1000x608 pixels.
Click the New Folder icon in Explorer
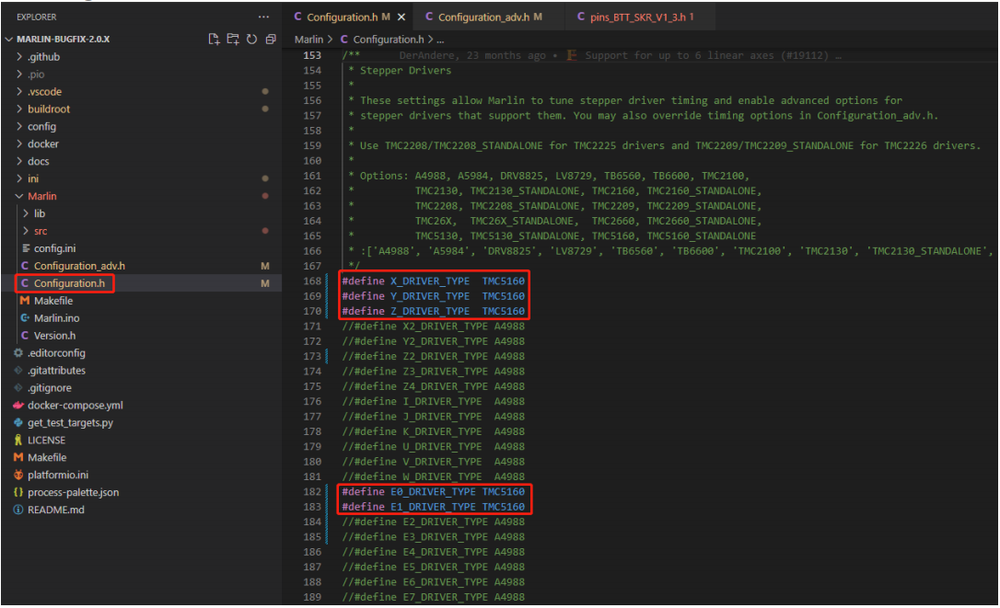pyautogui.click(x=233, y=39)
